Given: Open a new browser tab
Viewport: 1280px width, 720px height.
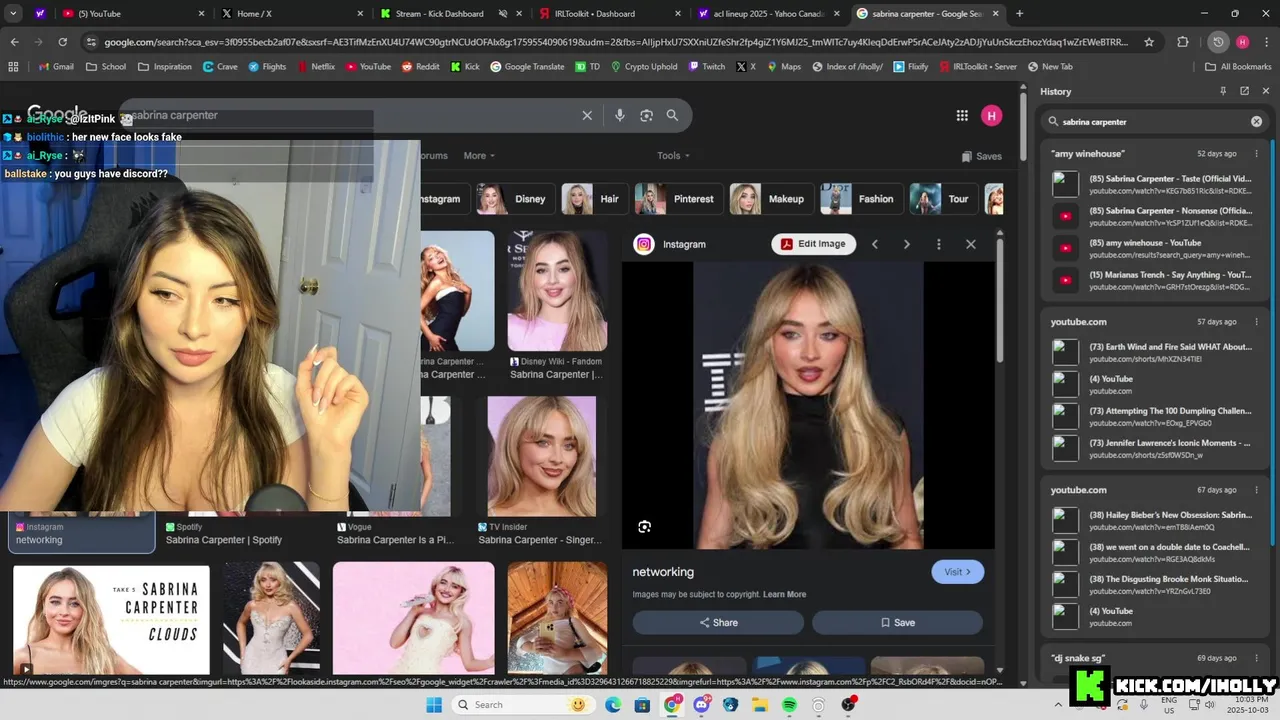Looking at the screenshot, I should tap(1019, 14).
